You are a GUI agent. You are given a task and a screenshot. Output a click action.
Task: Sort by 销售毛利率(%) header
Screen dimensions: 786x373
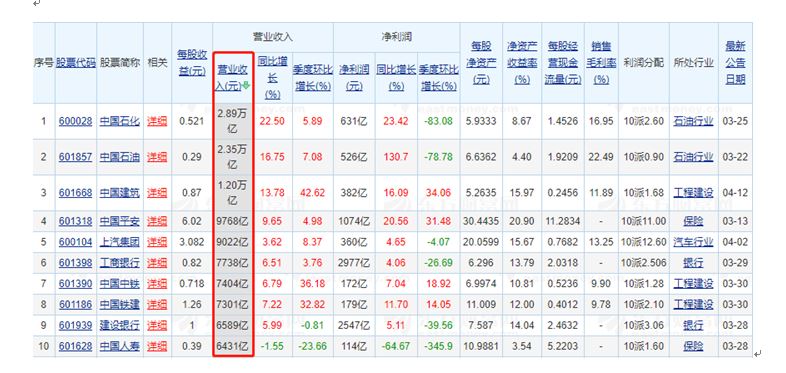pos(601,63)
